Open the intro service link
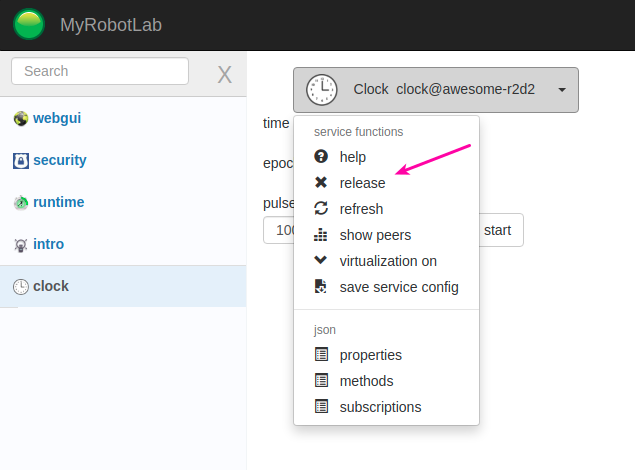The width and height of the screenshot is (635, 470). (x=49, y=244)
